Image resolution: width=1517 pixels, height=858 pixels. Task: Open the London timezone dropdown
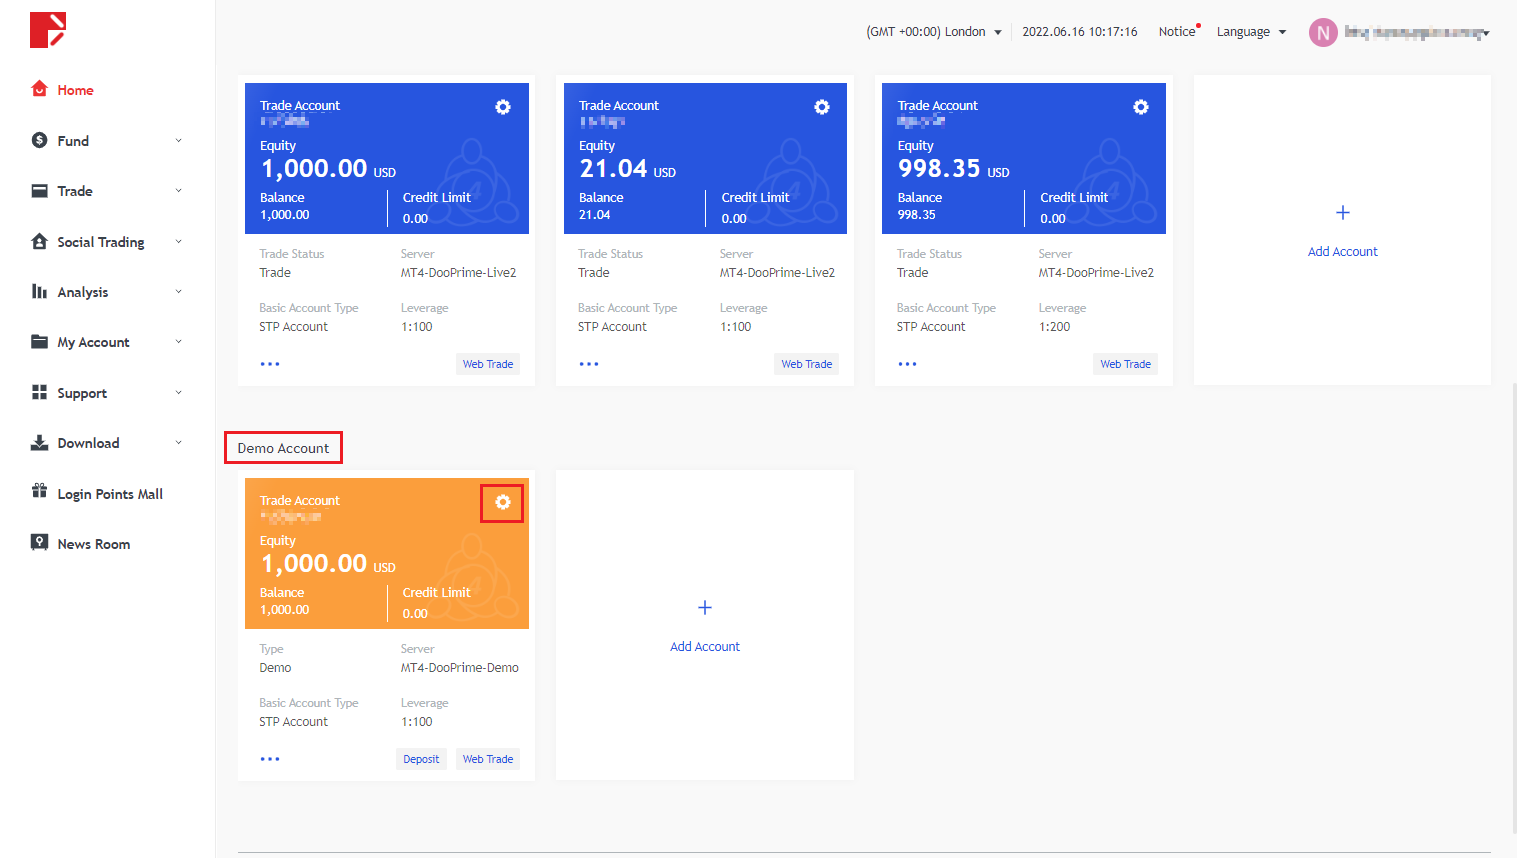tap(934, 32)
